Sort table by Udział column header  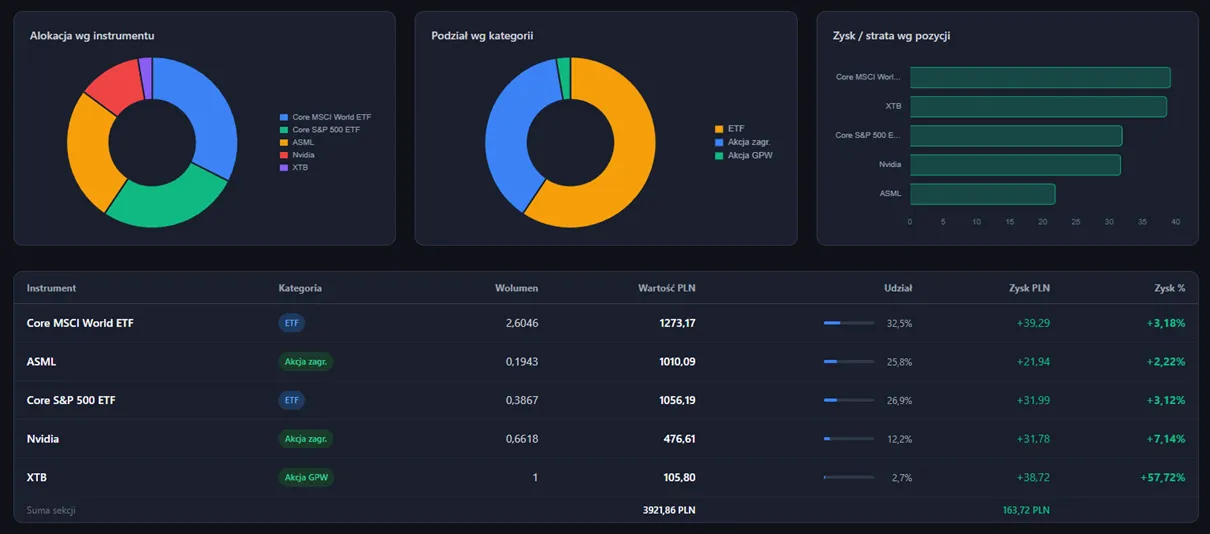(x=898, y=288)
